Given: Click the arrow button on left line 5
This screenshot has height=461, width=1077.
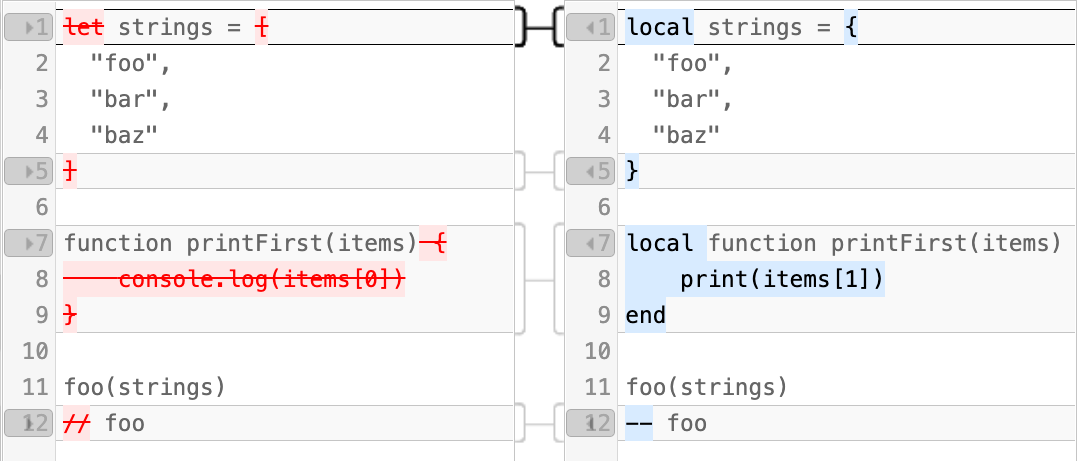Looking at the screenshot, I should point(28,171).
